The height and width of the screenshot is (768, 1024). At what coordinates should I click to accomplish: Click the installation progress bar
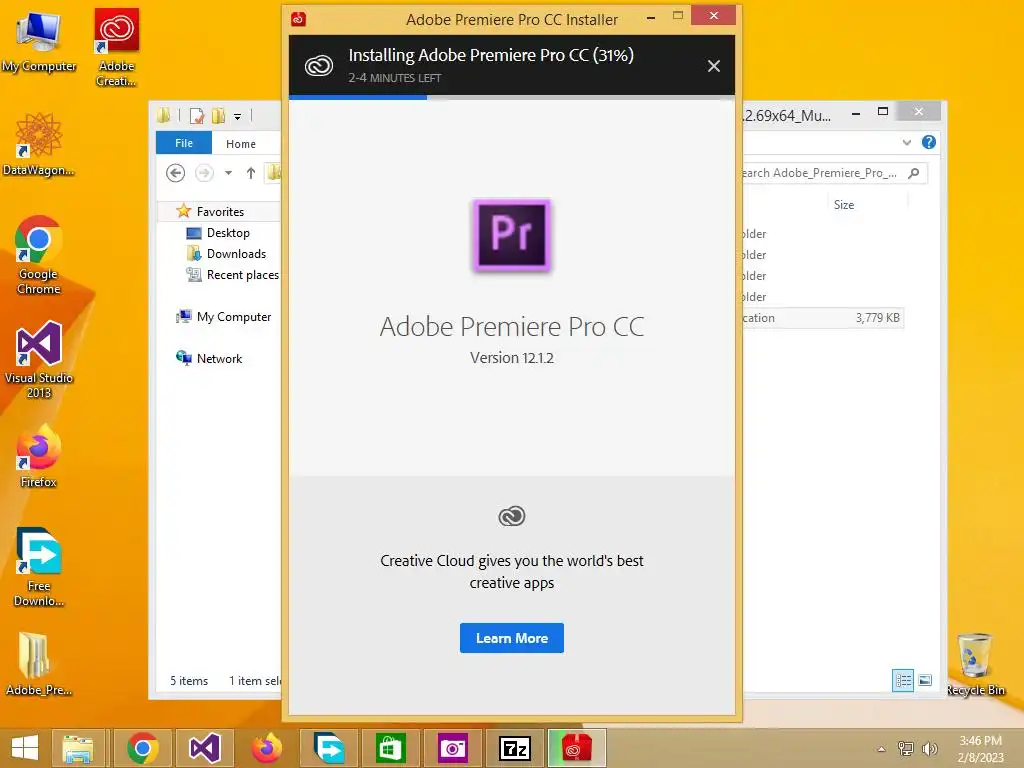pyautogui.click(x=511, y=97)
